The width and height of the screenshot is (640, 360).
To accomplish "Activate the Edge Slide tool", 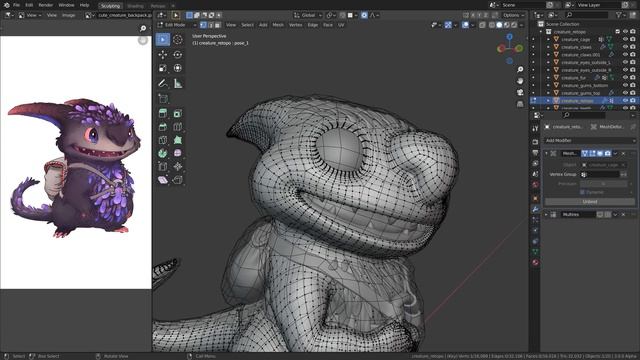I will [x=163, y=167].
